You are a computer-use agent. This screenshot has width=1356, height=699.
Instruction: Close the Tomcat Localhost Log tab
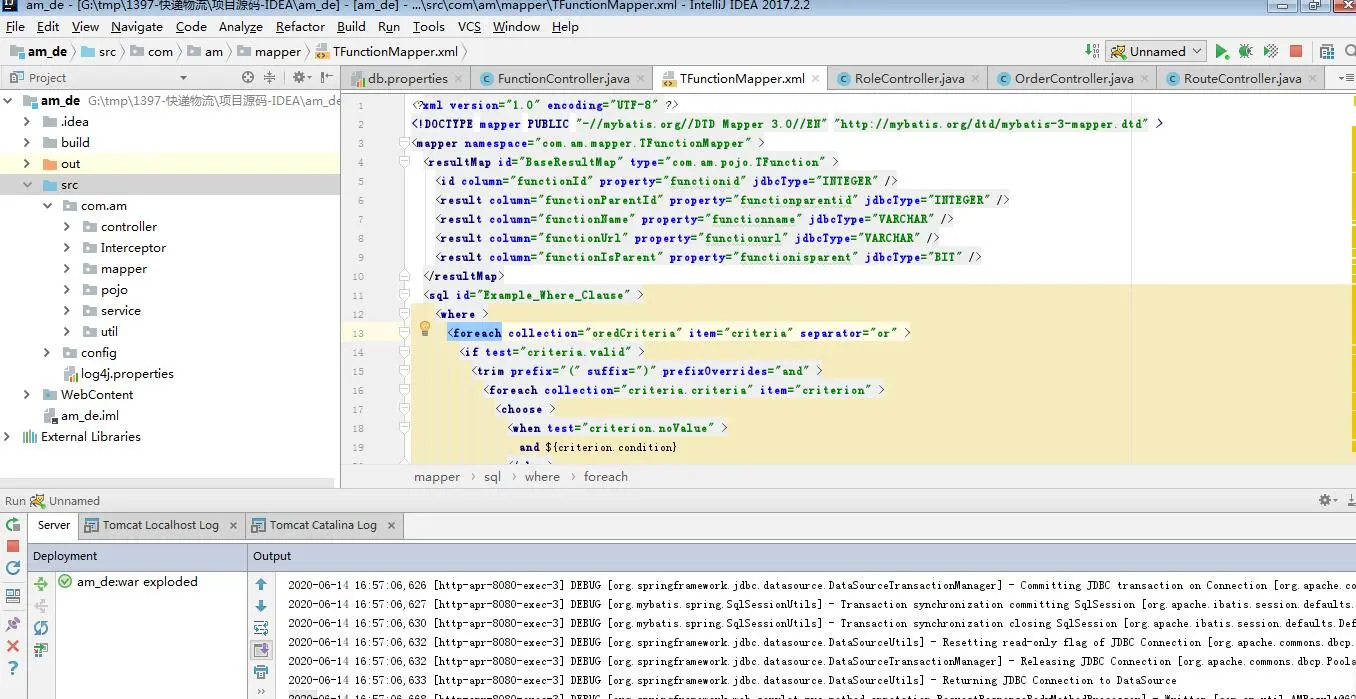[232, 525]
